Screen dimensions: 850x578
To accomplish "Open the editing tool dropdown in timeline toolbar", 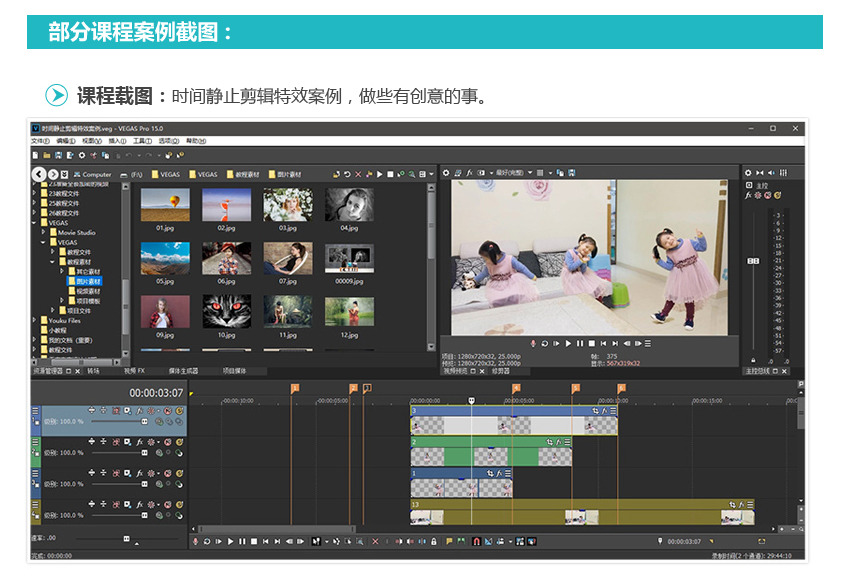I will point(327,541).
